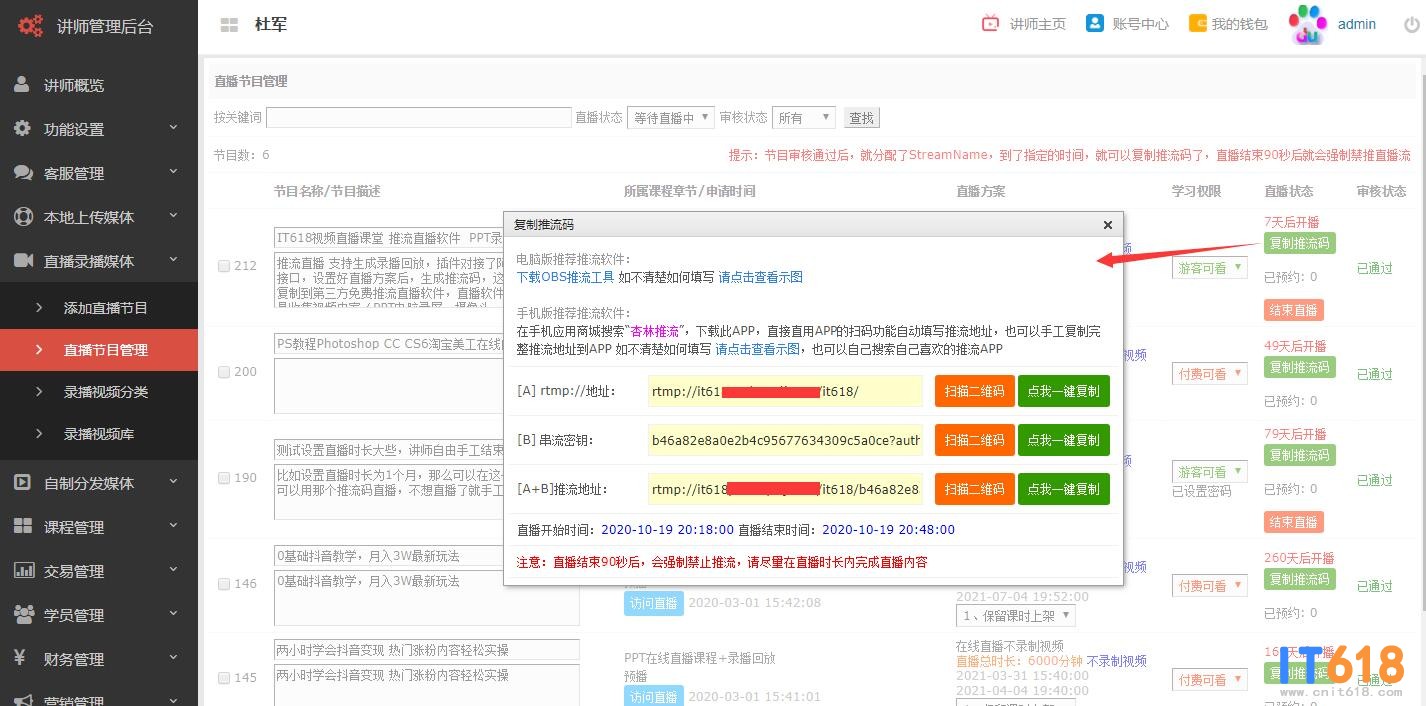Click the gear icon next to 功能设置
This screenshot has height=706, width=1426.
click(x=22, y=129)
